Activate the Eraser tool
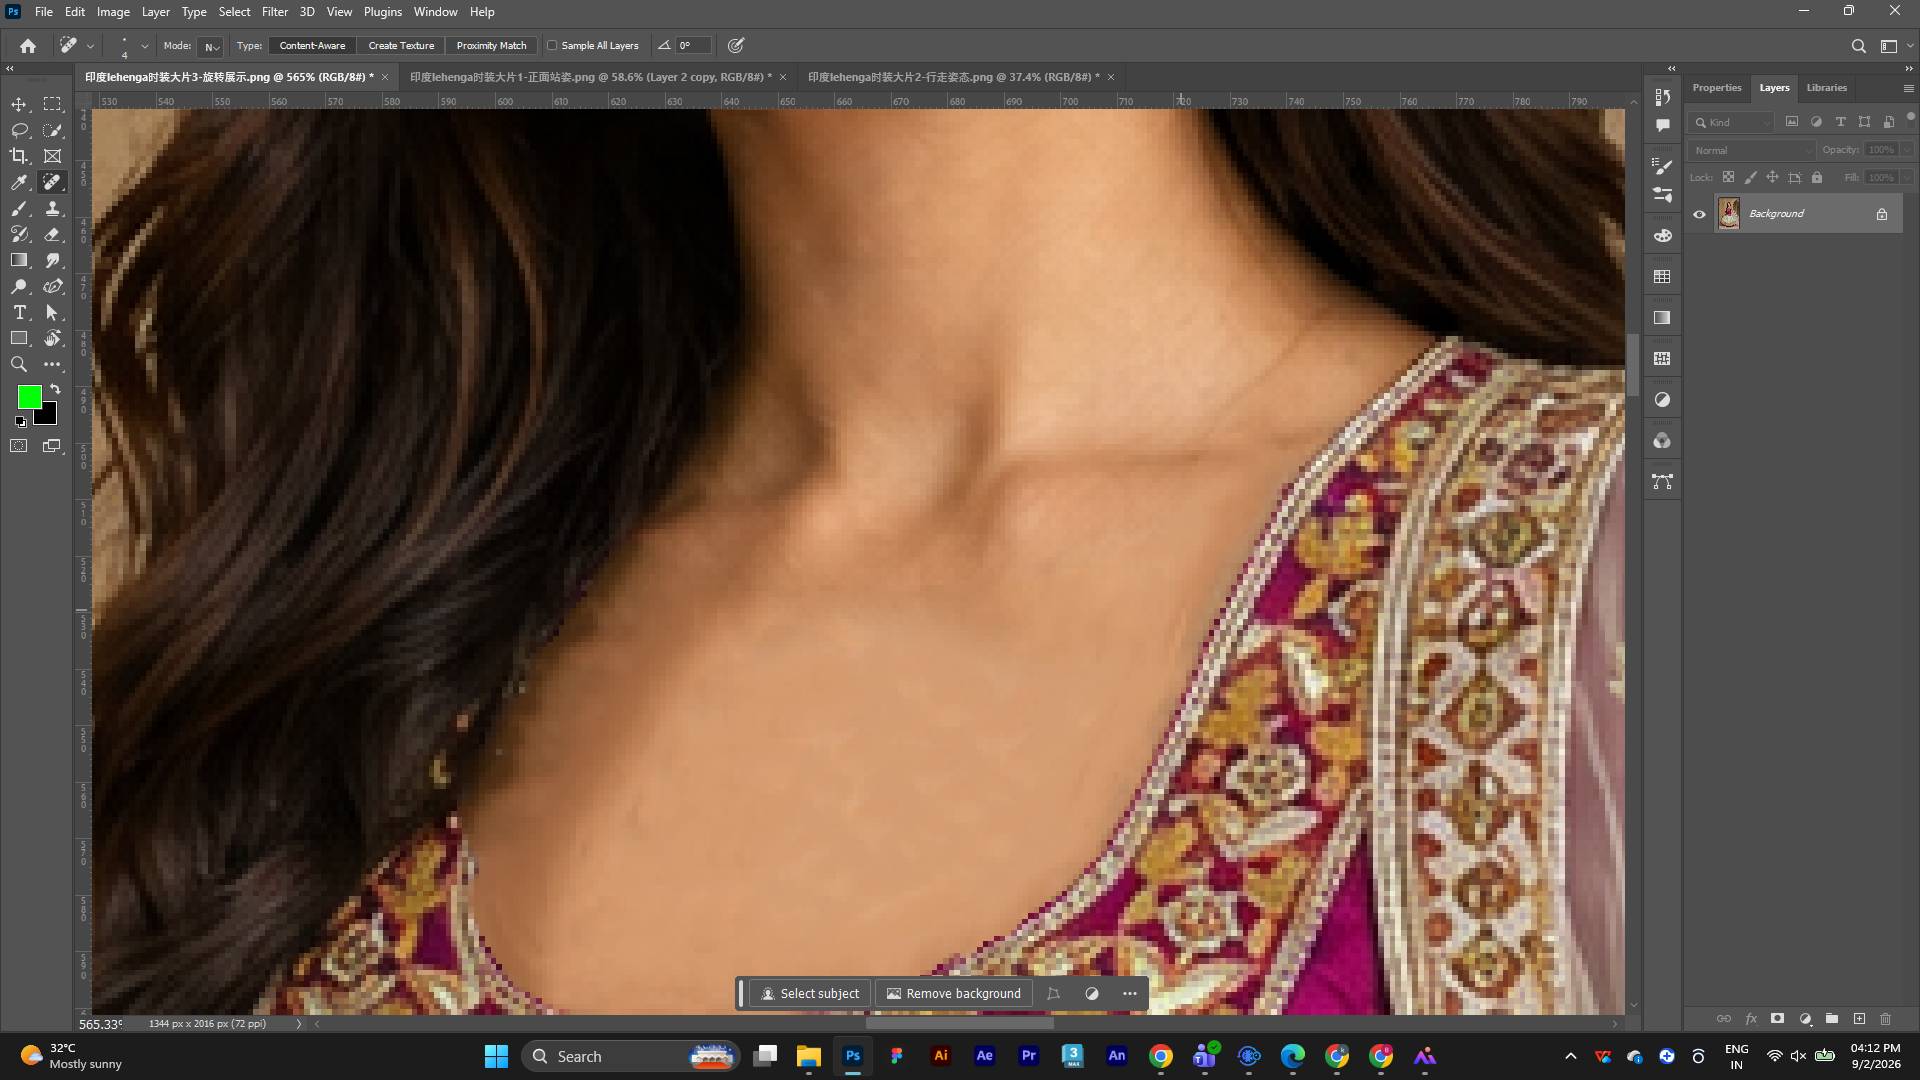Viewport: 1920px width, 1080px height. [x=53, y=234]
